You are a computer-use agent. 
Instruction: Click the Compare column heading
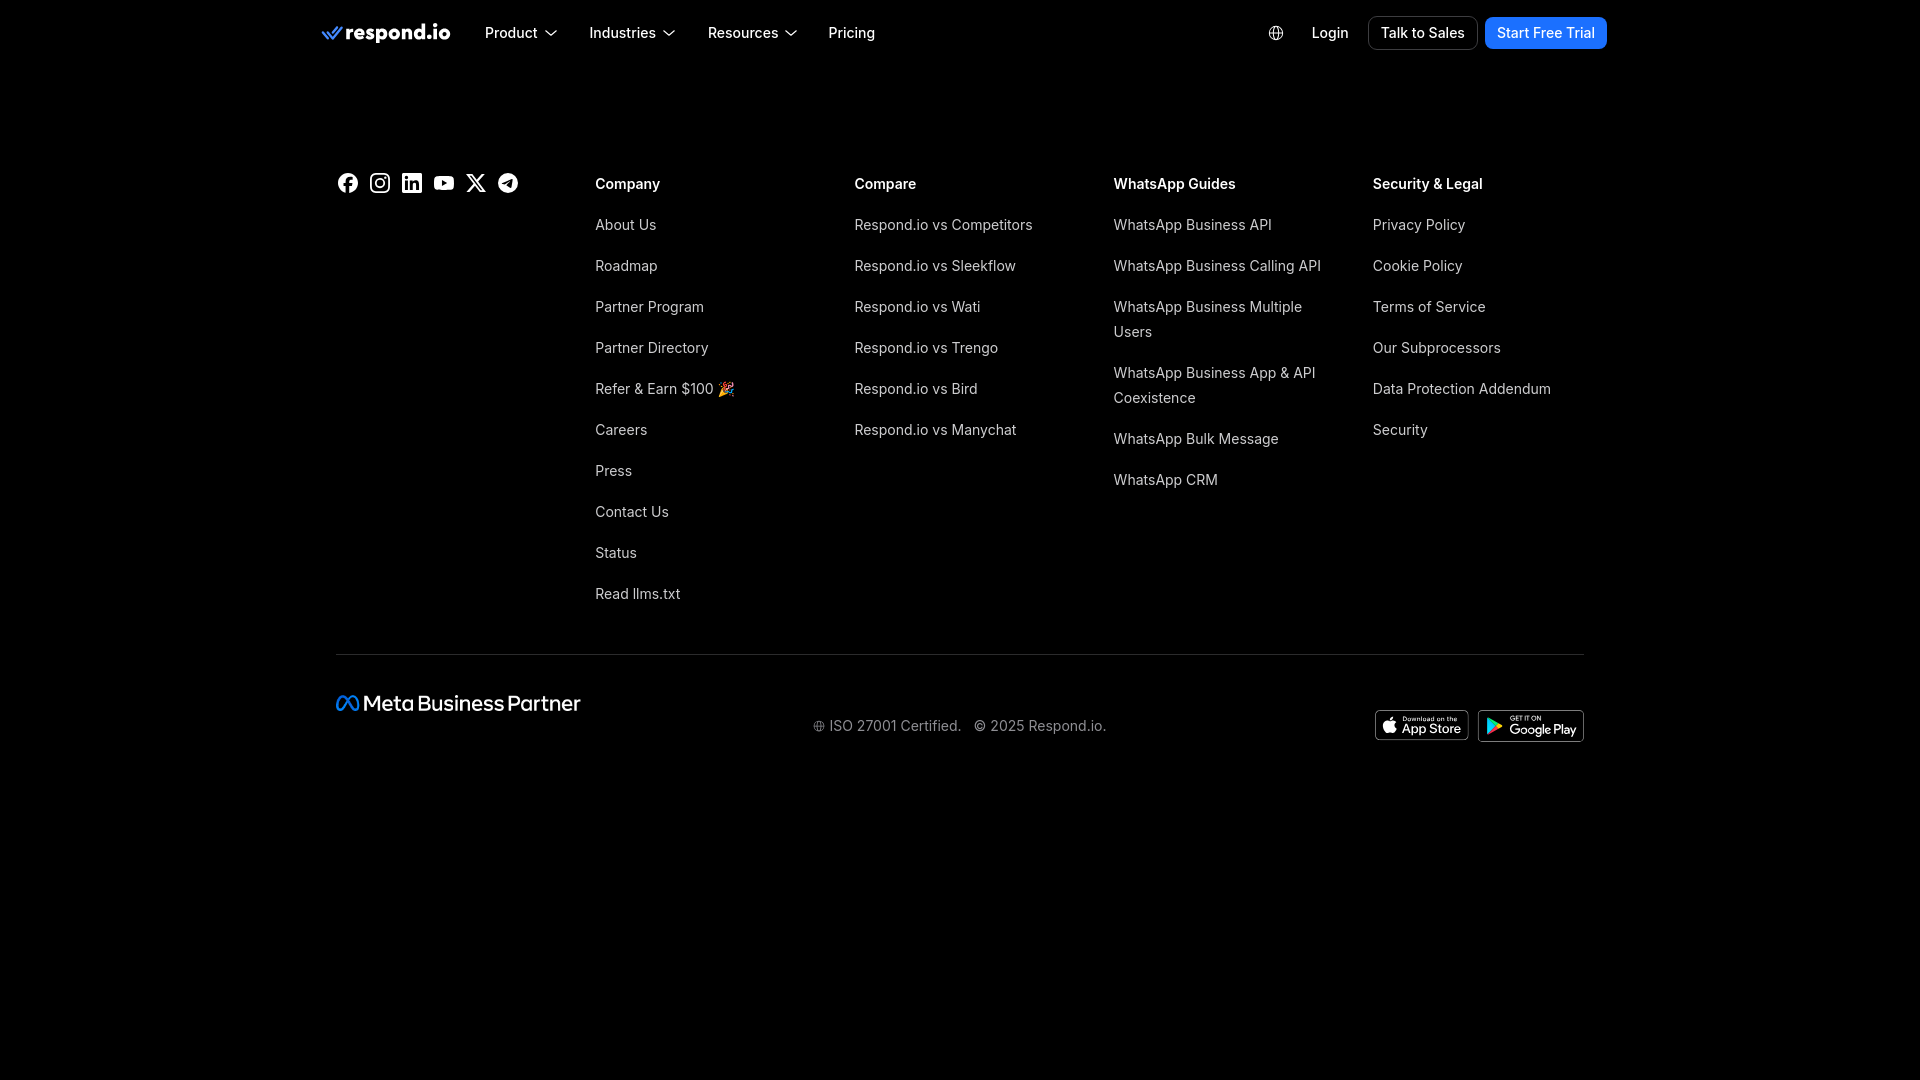coord(885,184)
